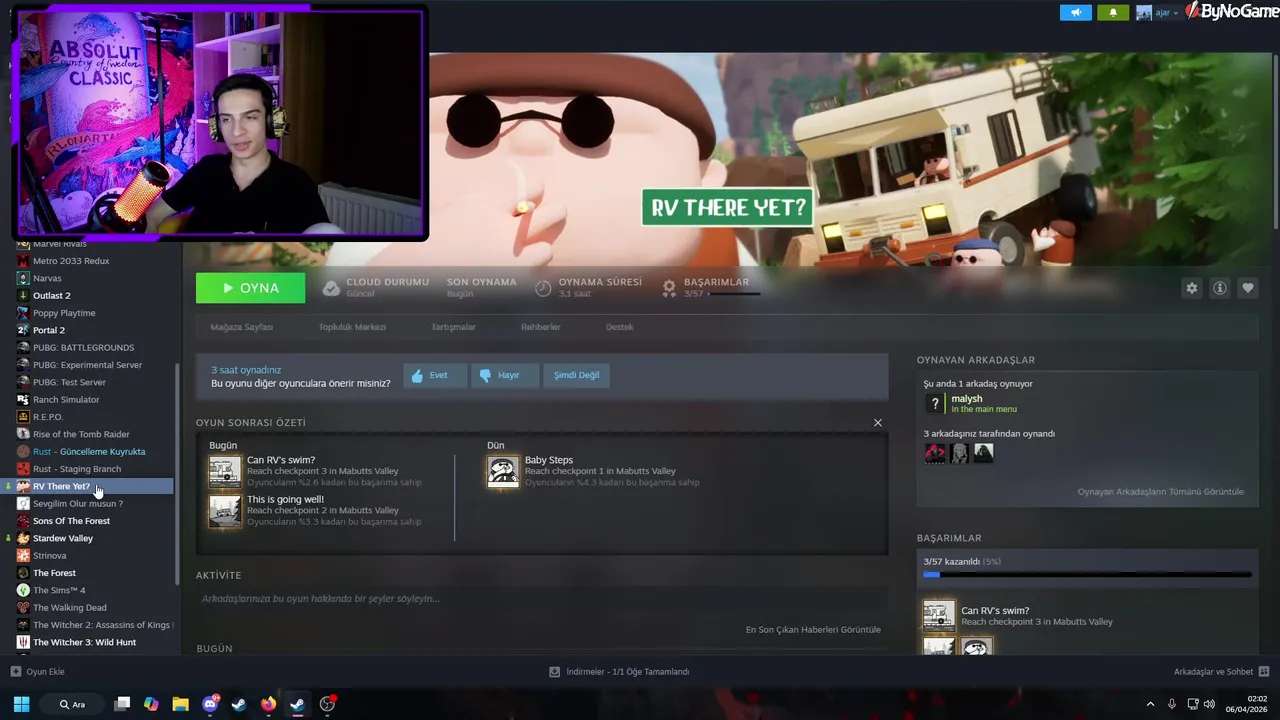Open the notifications bell icon
This screenshot has width=1280, height=720.
(x=1113, y=12)
